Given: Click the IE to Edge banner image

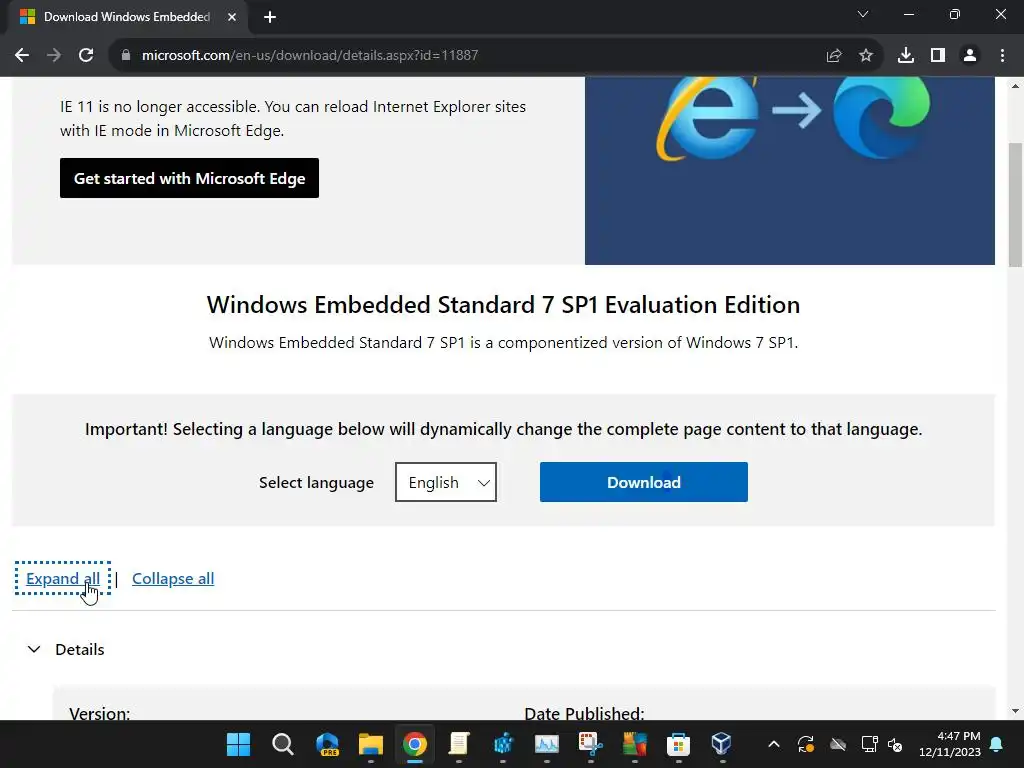Looking at the screenshot, I should pyautogui.click(x=790, y=170).
